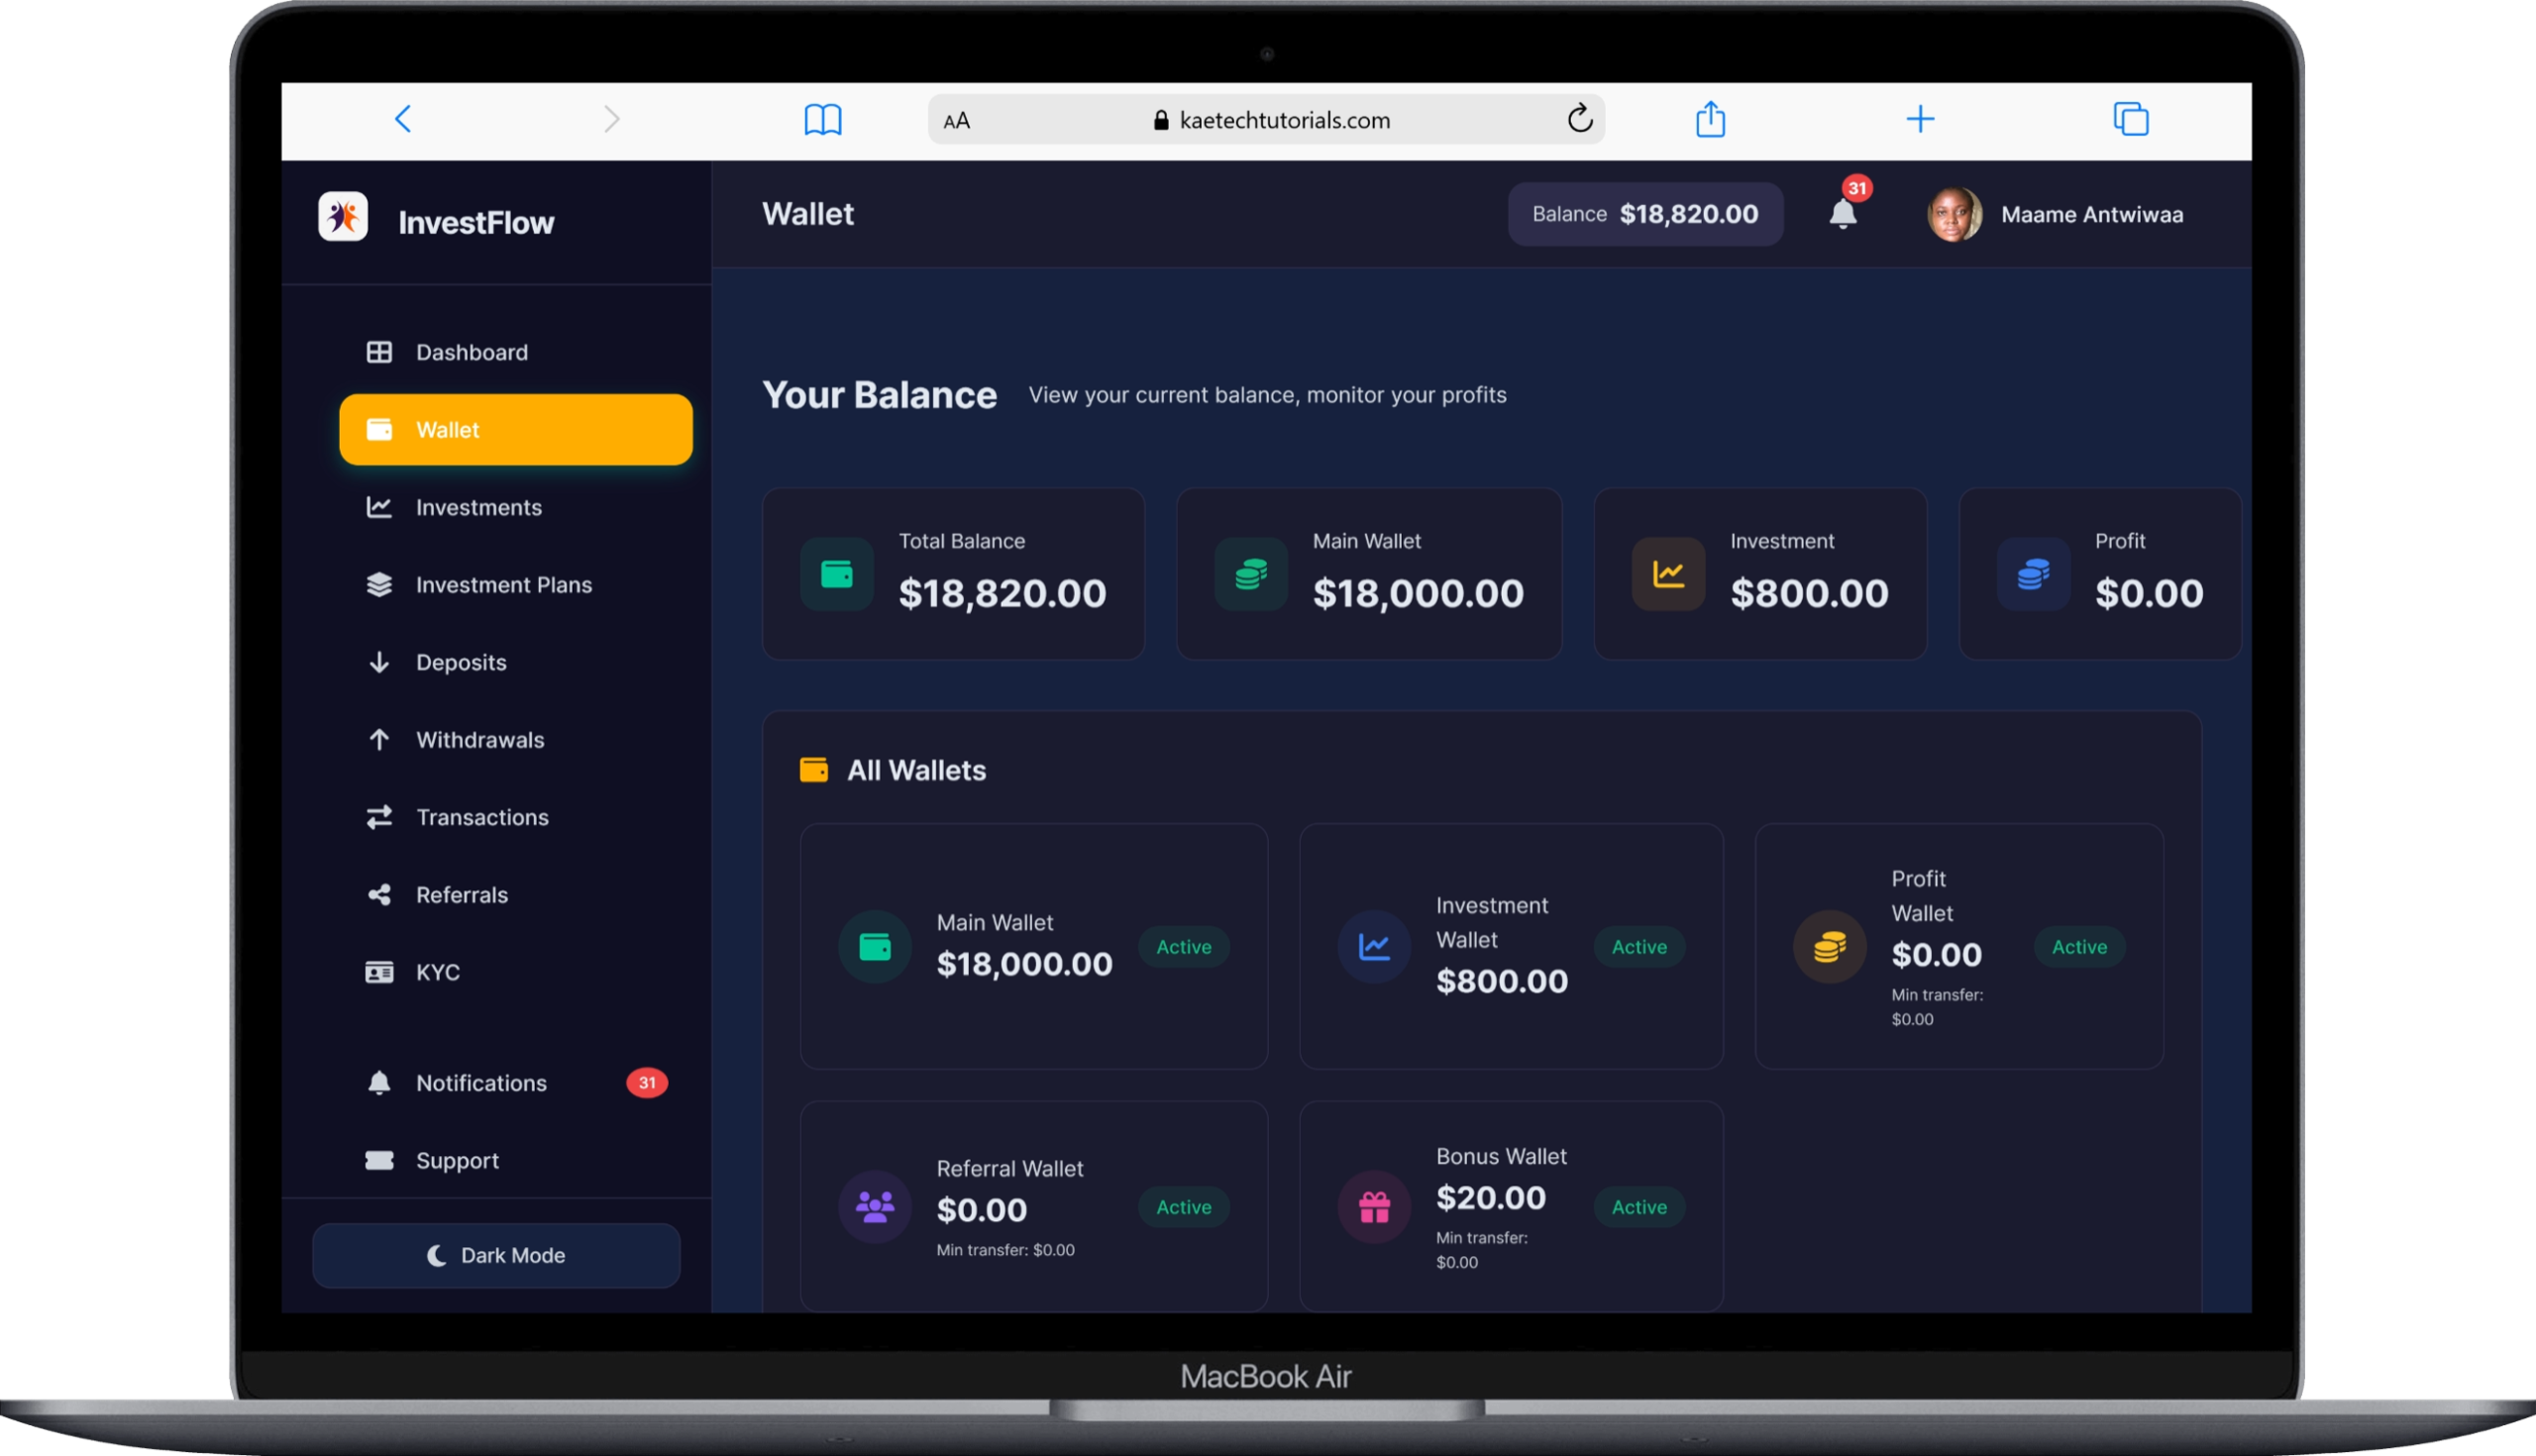Open Dashboard in the sidebar
Viewport: 2536px width, 1456px height.
(516, 352)
